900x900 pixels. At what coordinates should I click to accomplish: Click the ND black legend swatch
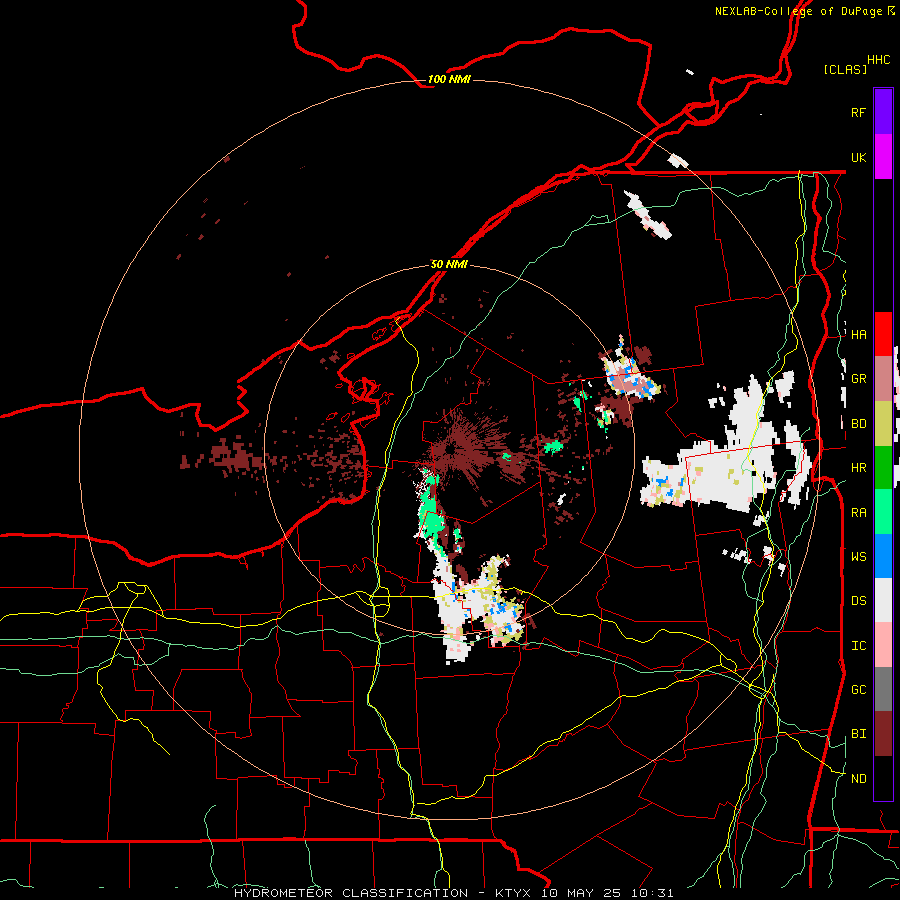click(x=883, y=778)
